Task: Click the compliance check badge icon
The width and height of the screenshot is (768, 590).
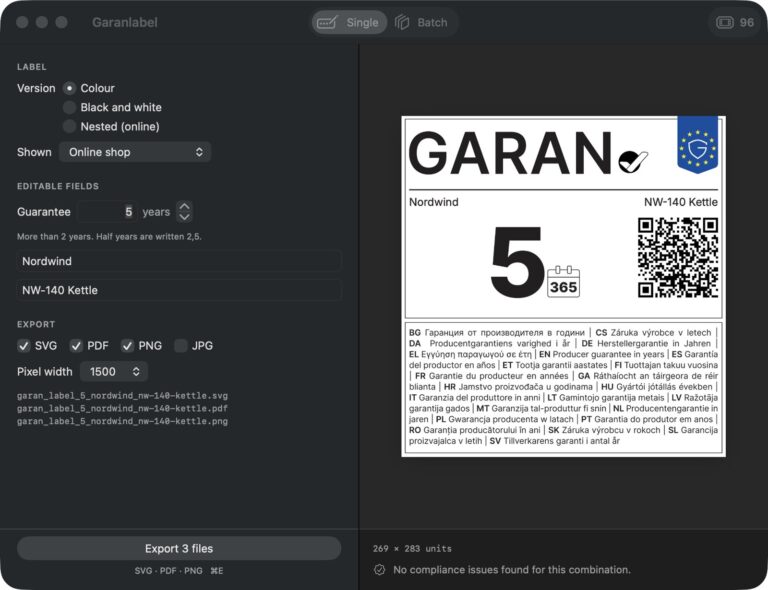Action: pyautogui.click(x=379, y=569)
